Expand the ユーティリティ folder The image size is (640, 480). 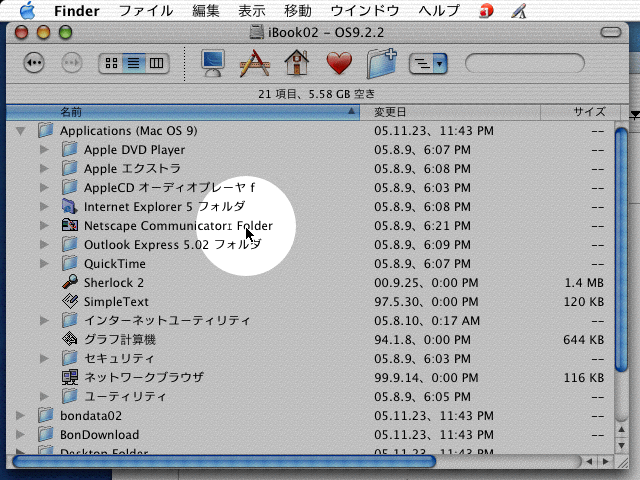pos(44,397)
